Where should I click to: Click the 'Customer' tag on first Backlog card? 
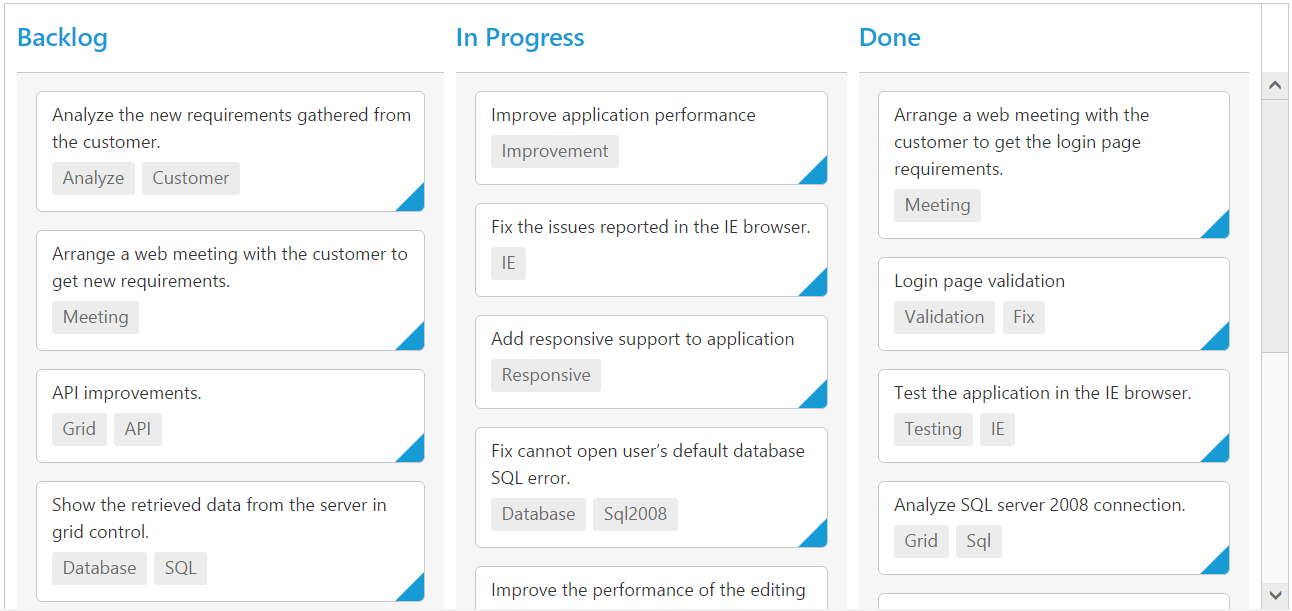pos(191,178)
